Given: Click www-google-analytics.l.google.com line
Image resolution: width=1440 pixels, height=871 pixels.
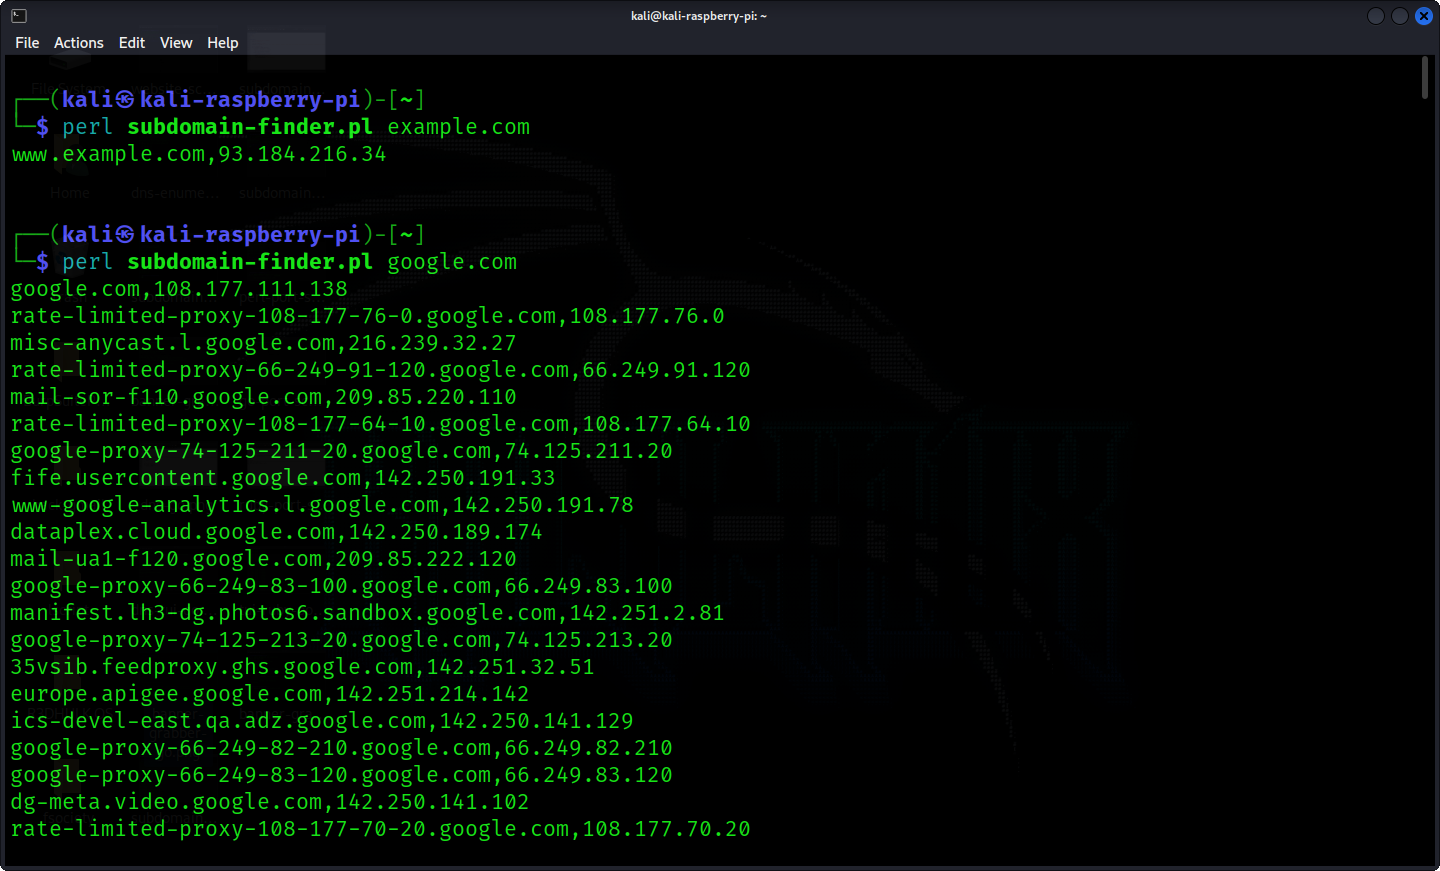Looking at the screenshot, I should pyautogui.click(x=322, y=505).
